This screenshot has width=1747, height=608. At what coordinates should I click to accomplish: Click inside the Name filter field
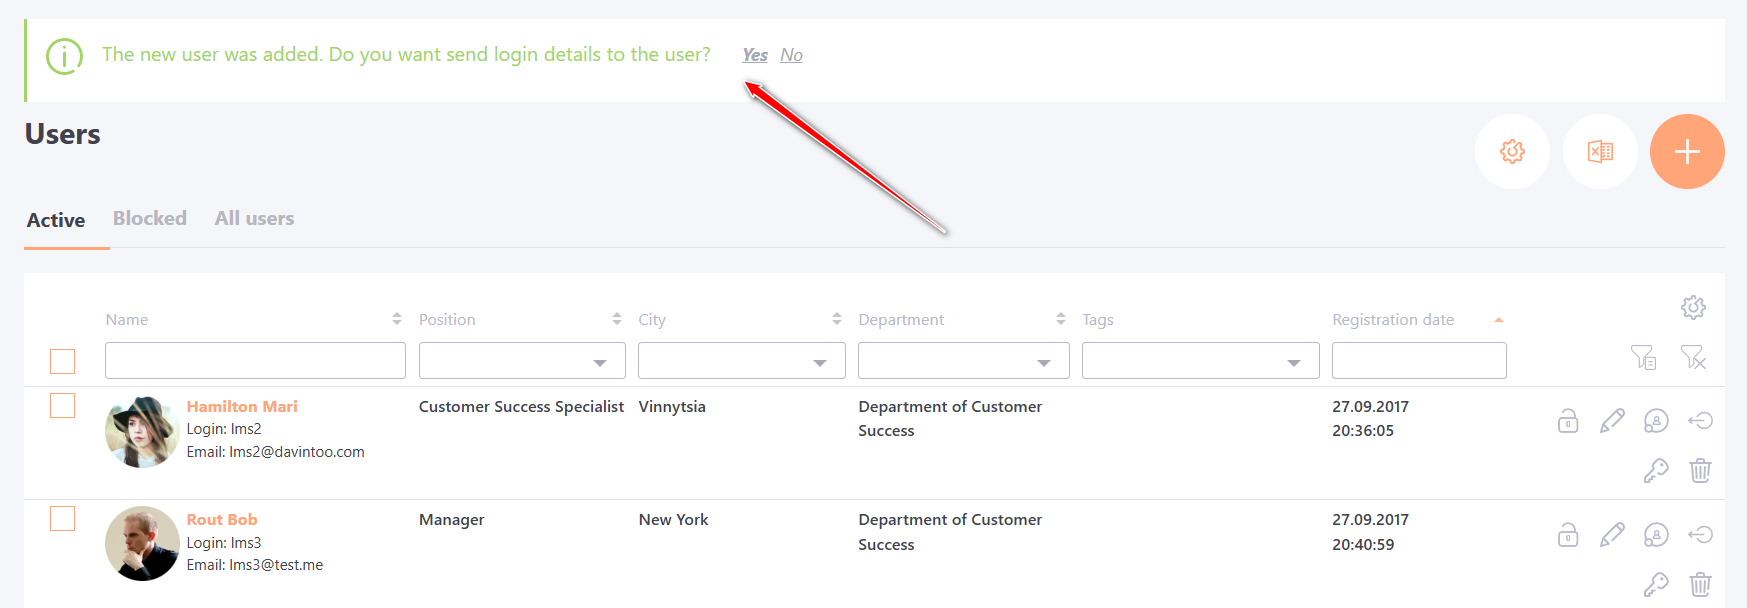(255, 361)
